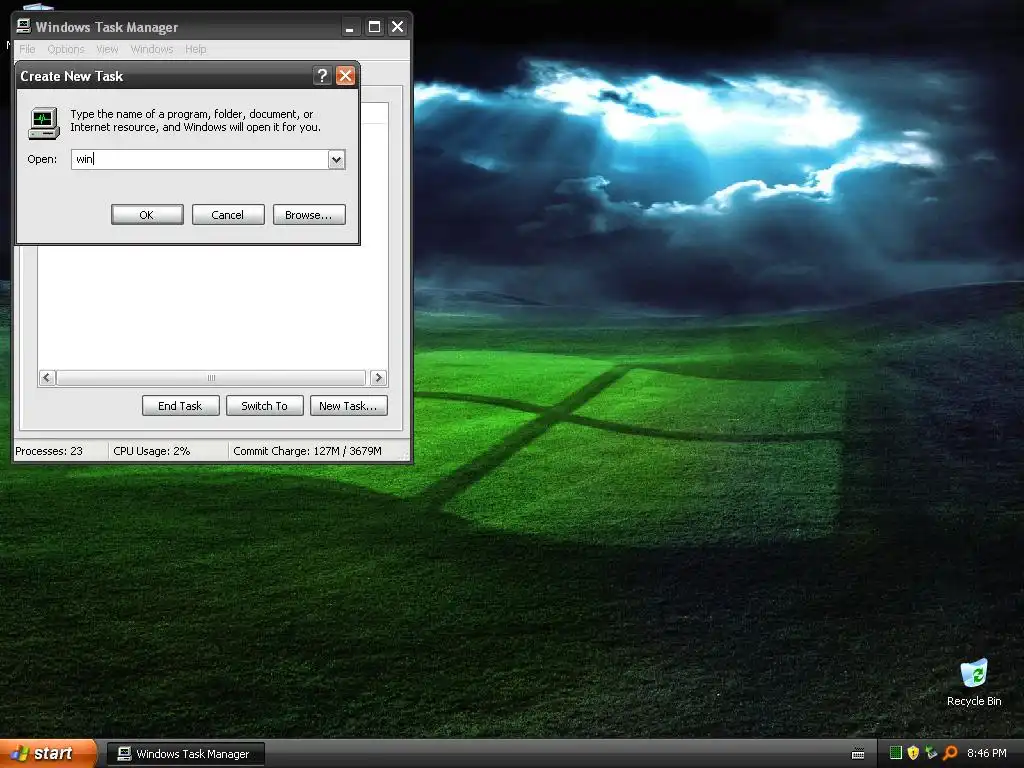Image resolution: width=1024 pixels, height=768 pixels.
Task: Open the File menu in Task Manager
Action: pyautogui.click(x=27, y=49)
